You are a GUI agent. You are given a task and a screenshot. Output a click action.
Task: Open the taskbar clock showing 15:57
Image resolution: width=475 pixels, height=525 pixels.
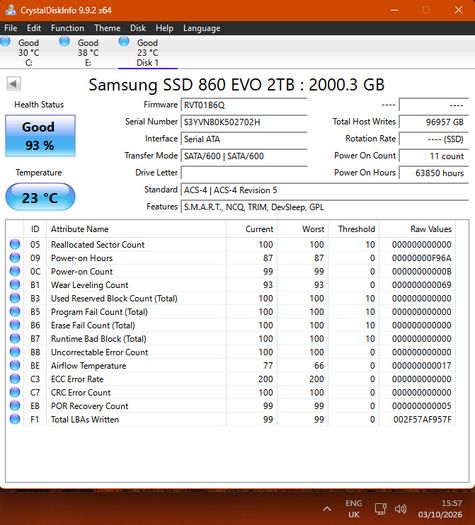pyautogui.click(x=440, y=509)
